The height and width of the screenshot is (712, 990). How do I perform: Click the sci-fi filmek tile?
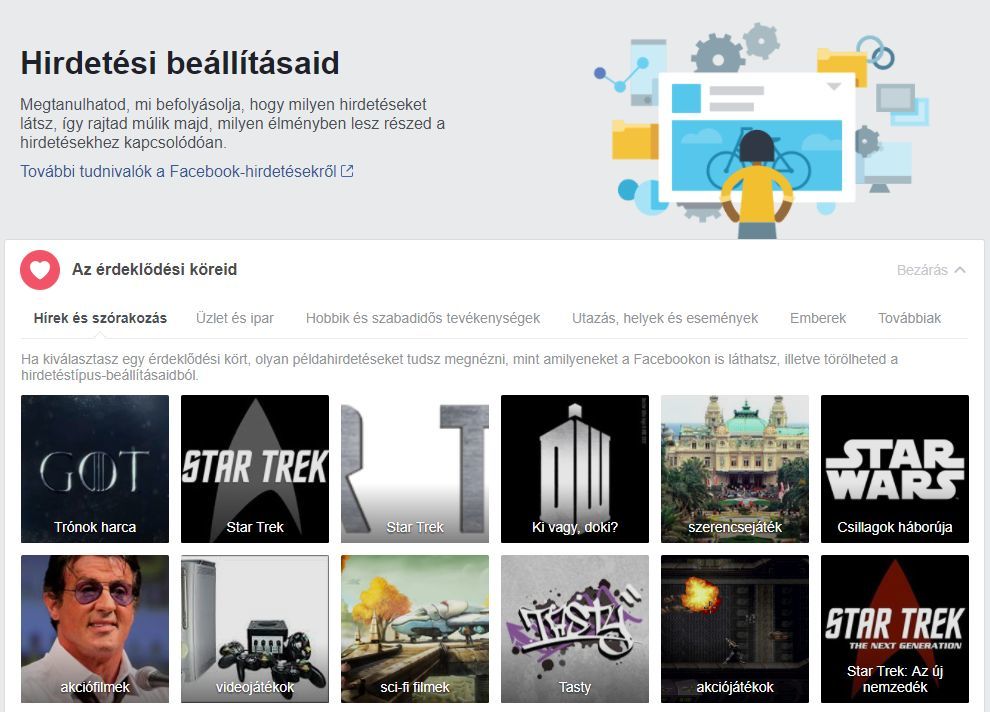pos(415,629)
